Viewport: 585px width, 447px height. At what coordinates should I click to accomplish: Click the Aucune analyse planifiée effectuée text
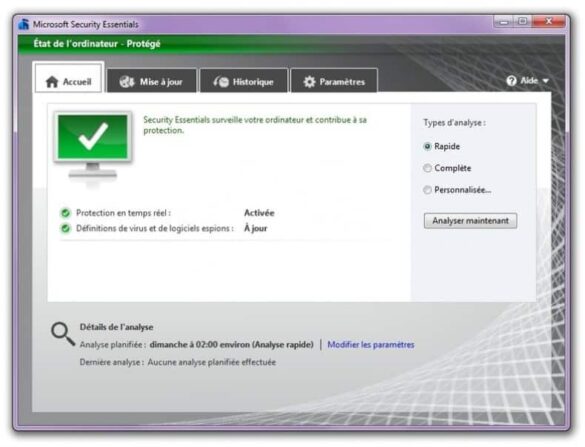212,362
